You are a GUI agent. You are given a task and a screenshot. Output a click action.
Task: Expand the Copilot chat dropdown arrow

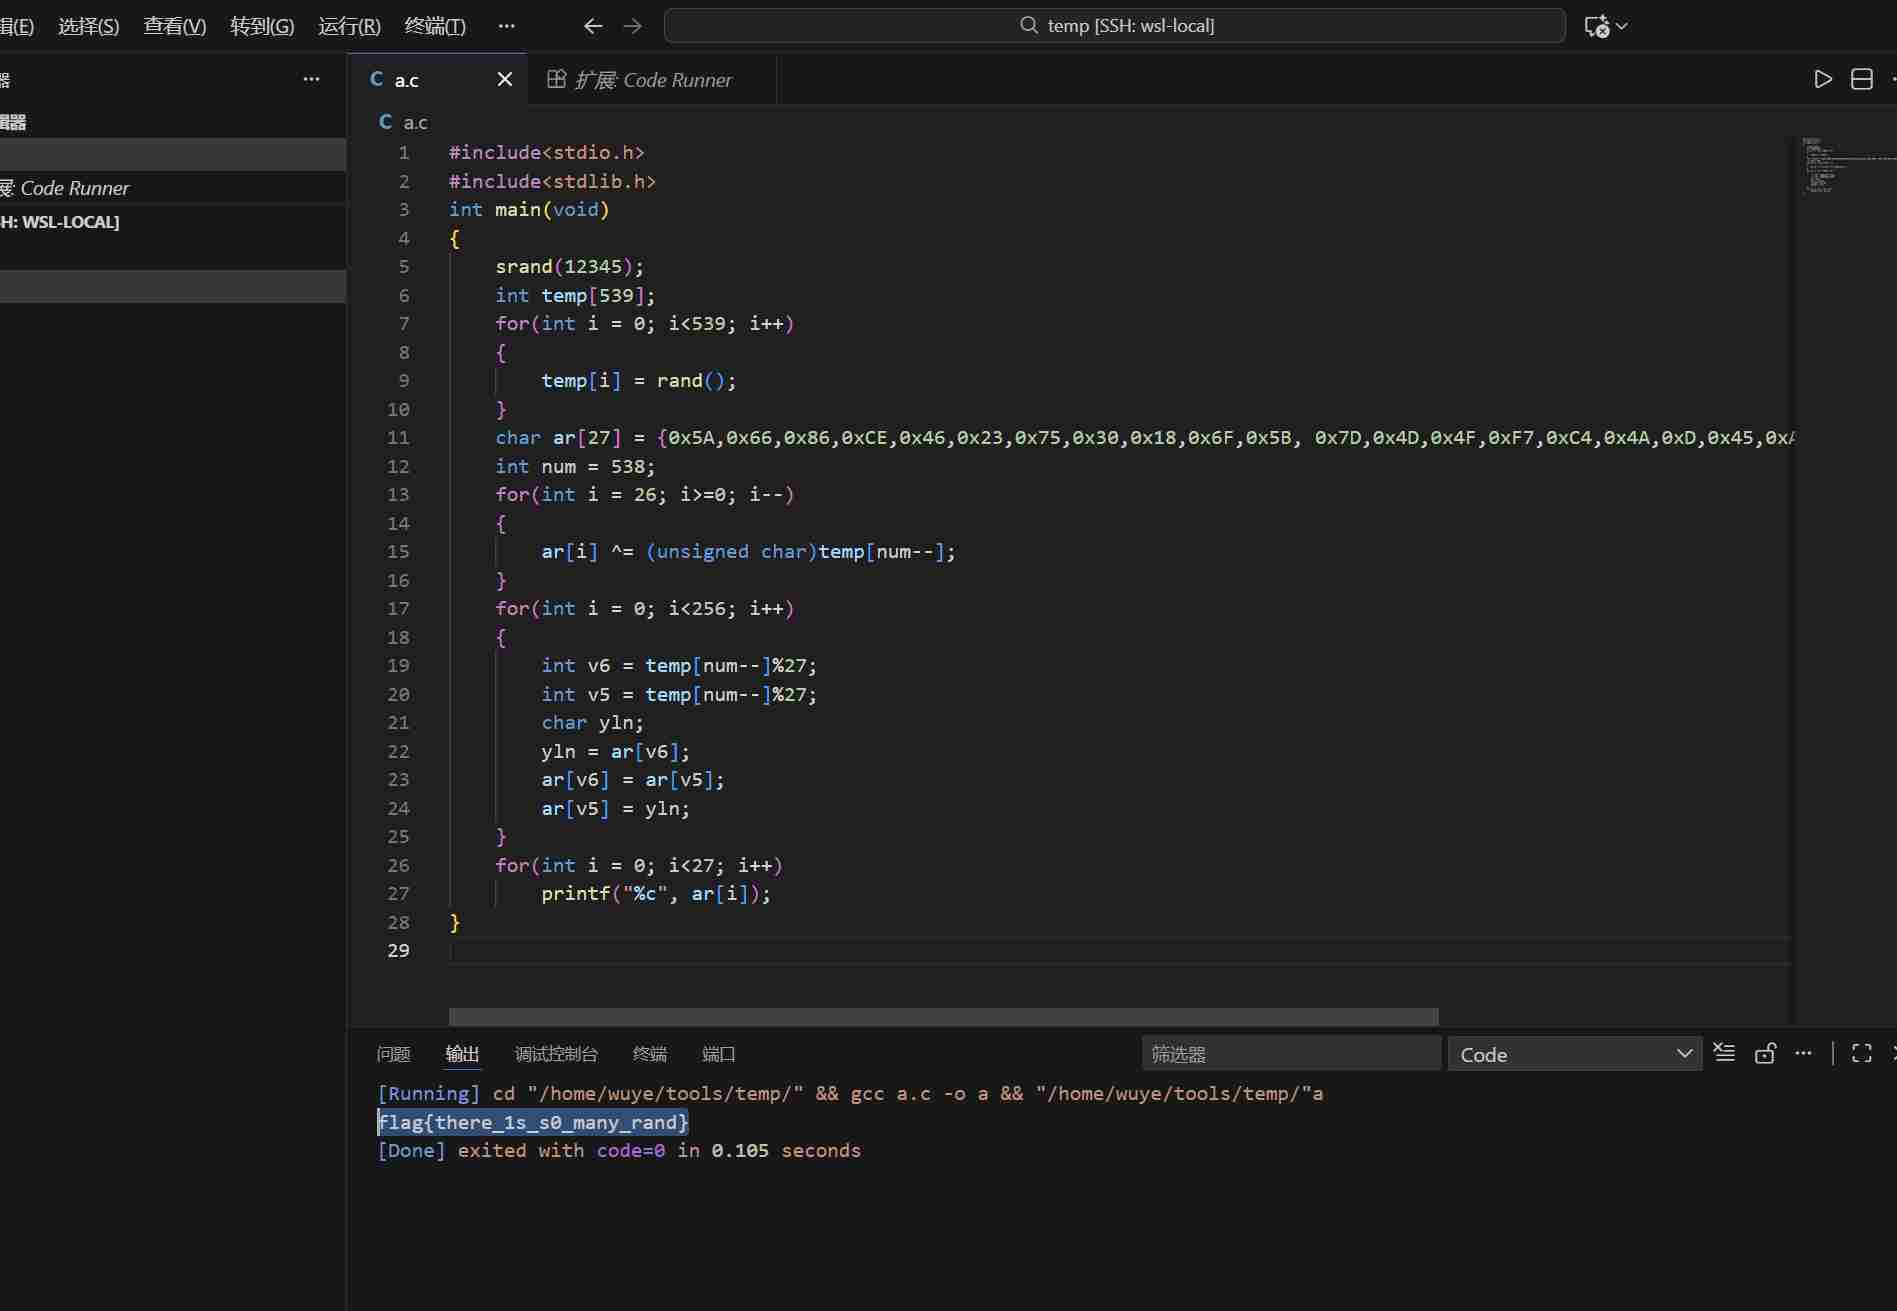(x=1622, y=26)
